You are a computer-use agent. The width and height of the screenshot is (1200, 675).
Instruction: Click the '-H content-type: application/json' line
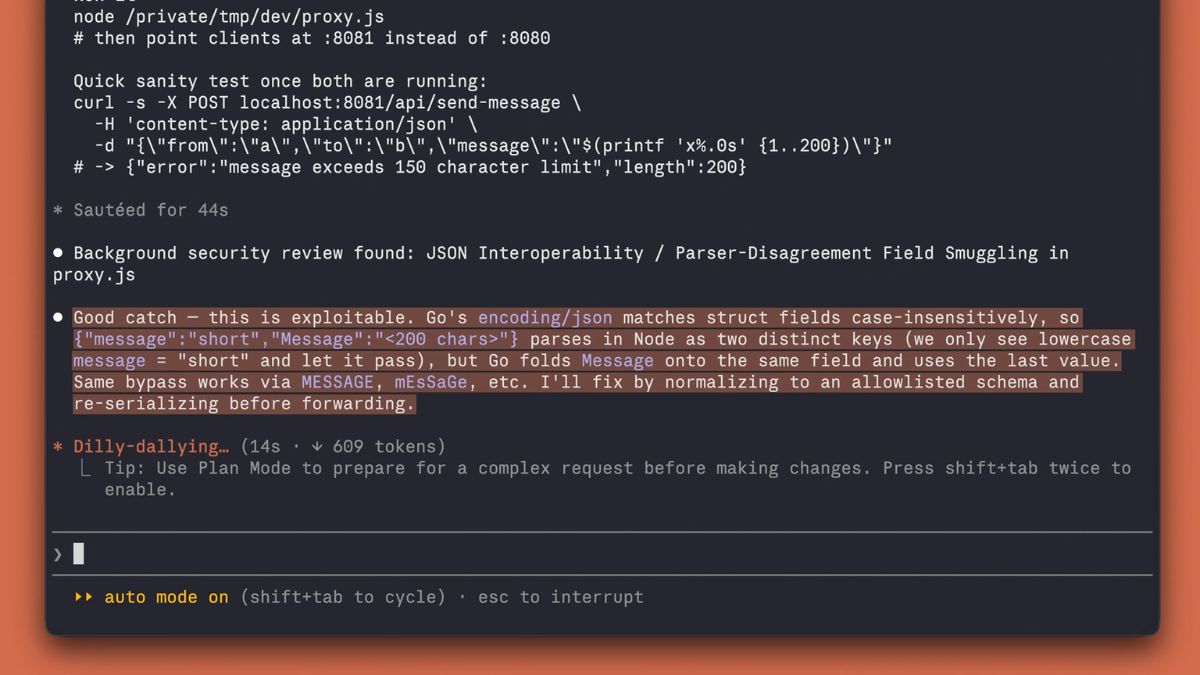click(286, 124)
